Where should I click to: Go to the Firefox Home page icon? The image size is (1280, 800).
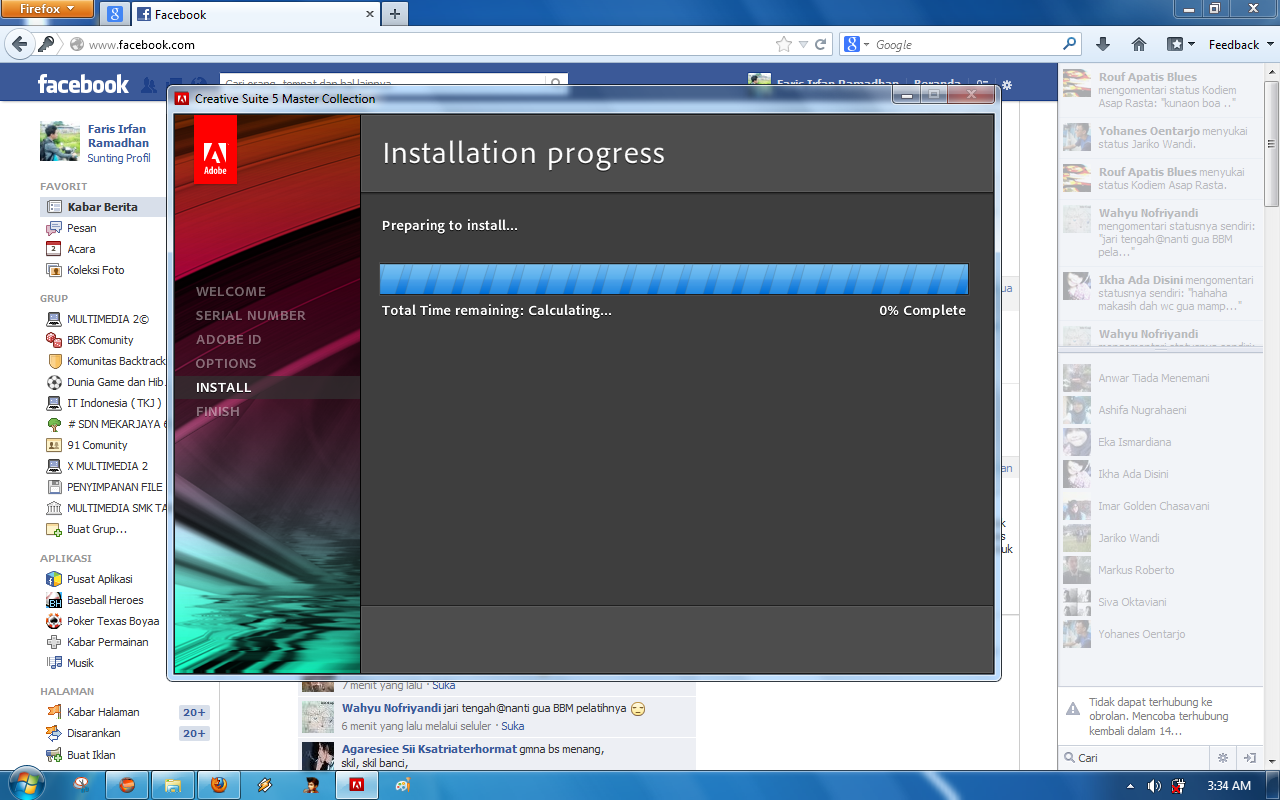tap(1138, 44)
